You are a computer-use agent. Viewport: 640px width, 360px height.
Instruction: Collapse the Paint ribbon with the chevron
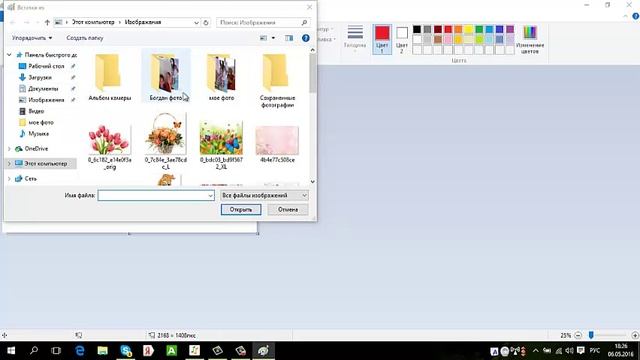click(x=625, y=17)
